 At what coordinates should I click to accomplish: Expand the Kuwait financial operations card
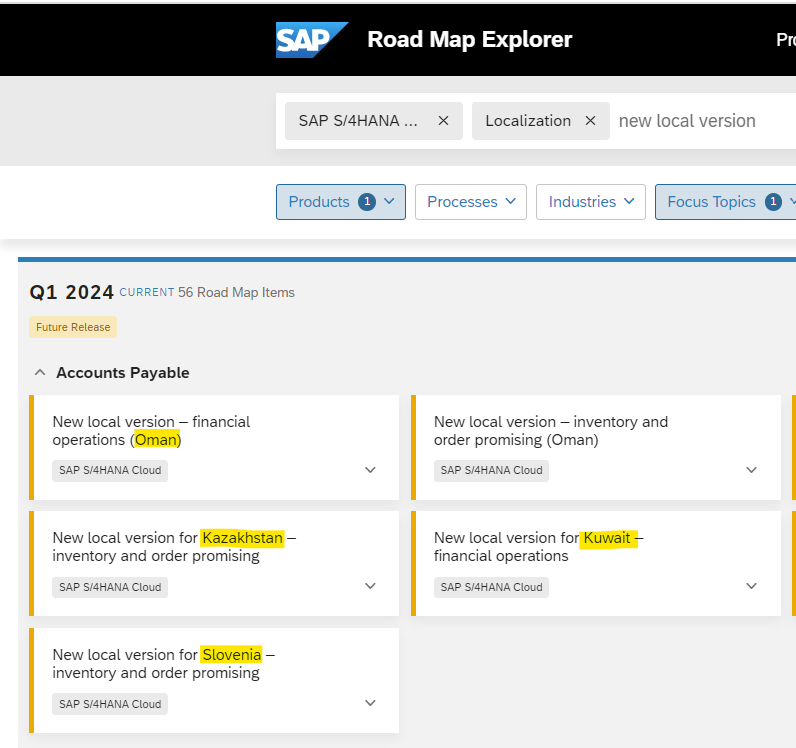751,586
